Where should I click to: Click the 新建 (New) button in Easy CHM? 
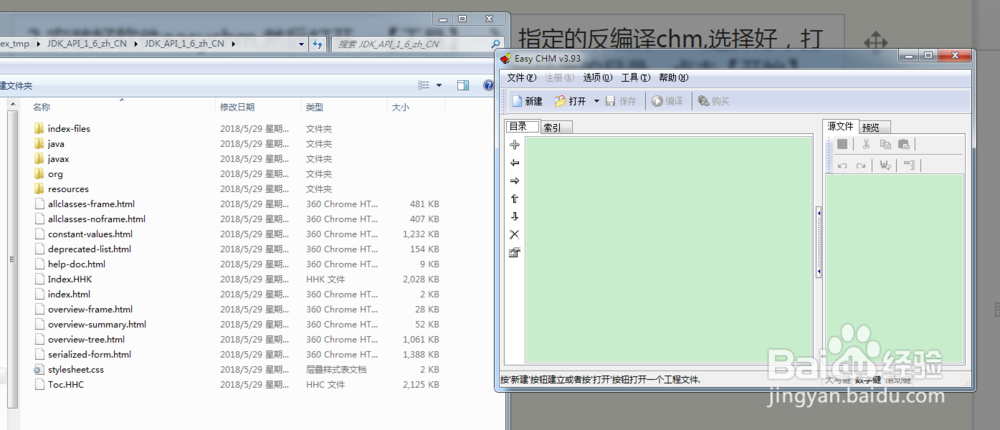(527, 101)
